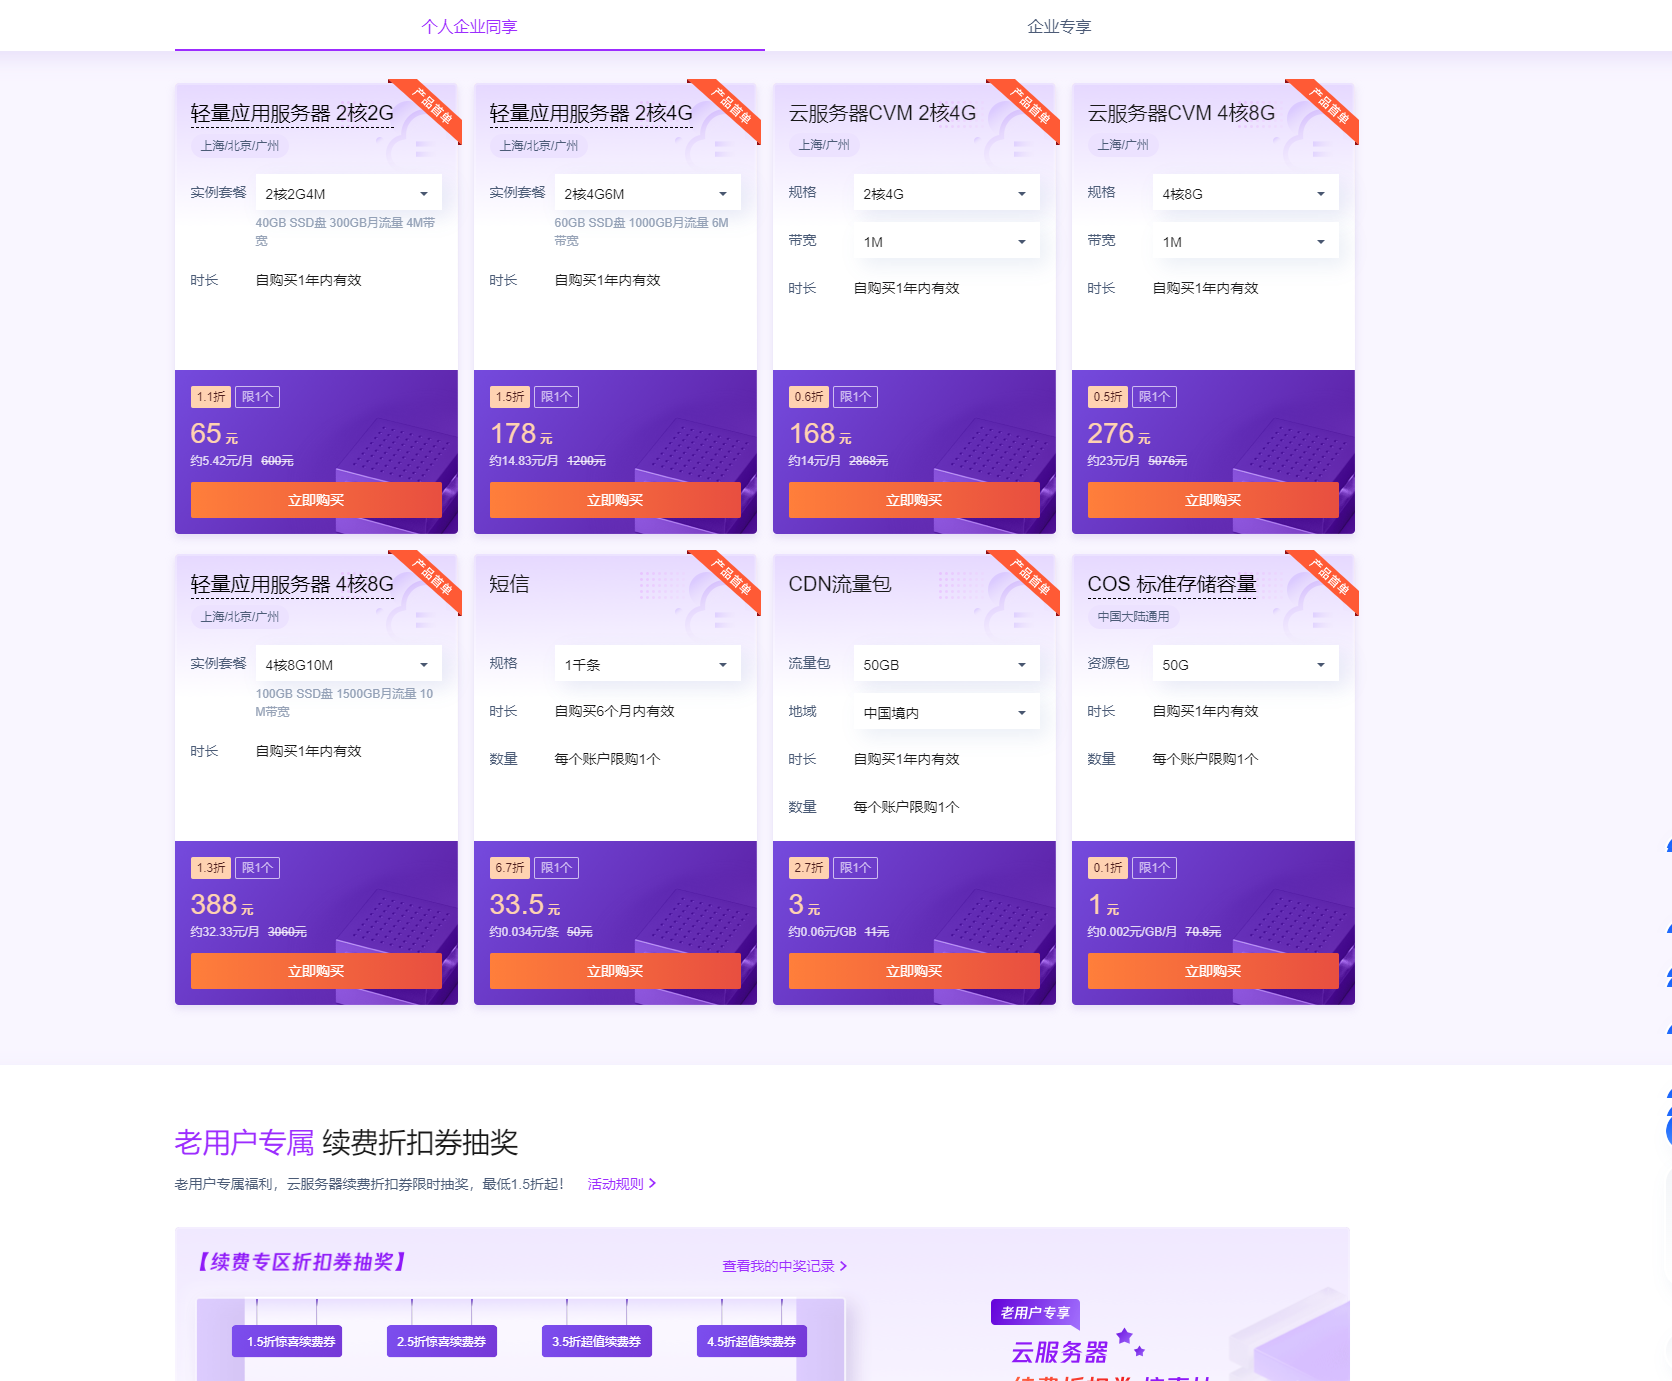Screen dimensions: 1672x1381
Task: Open the 50GB 流量包 dropdown
Action: pyautogui.click(x=945, y=665)
